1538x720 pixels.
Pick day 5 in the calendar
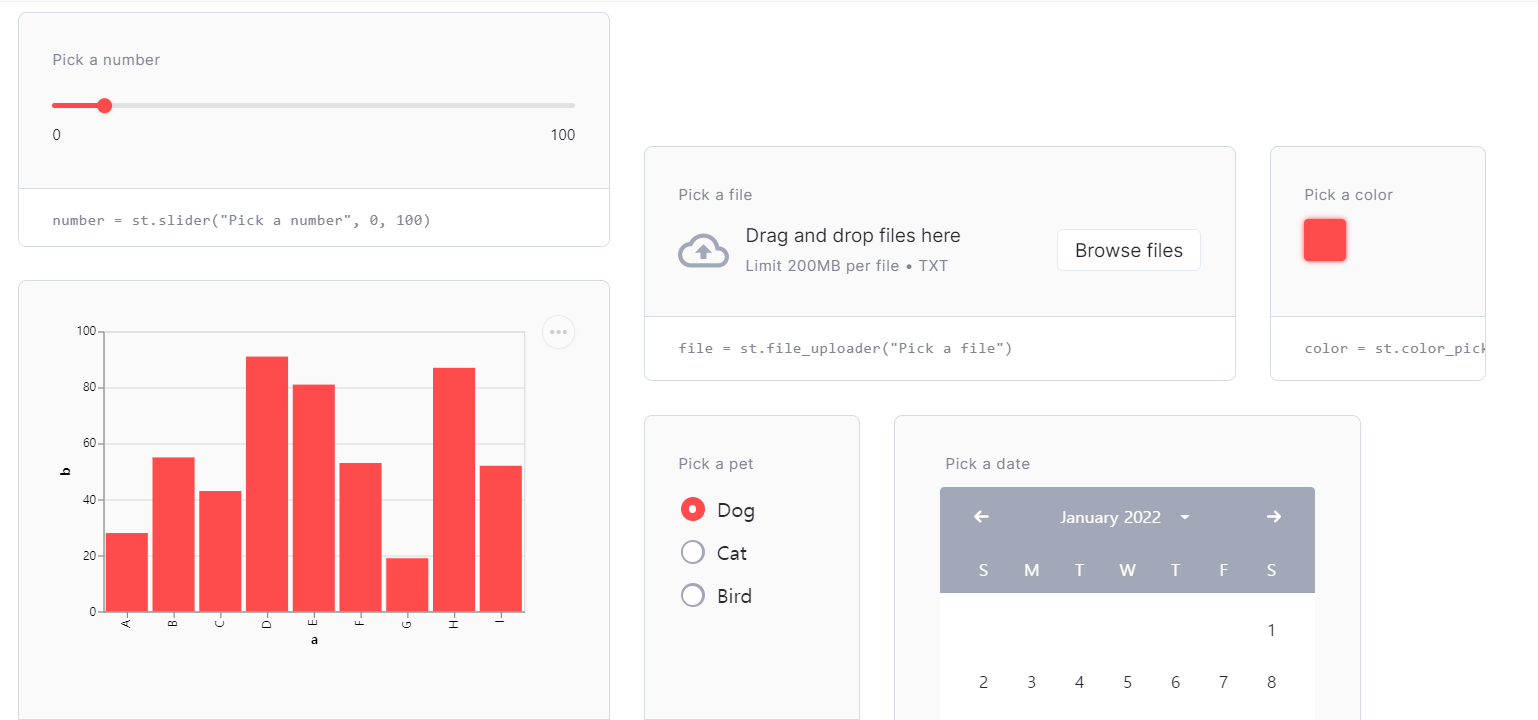click(x=1127, y=682)
